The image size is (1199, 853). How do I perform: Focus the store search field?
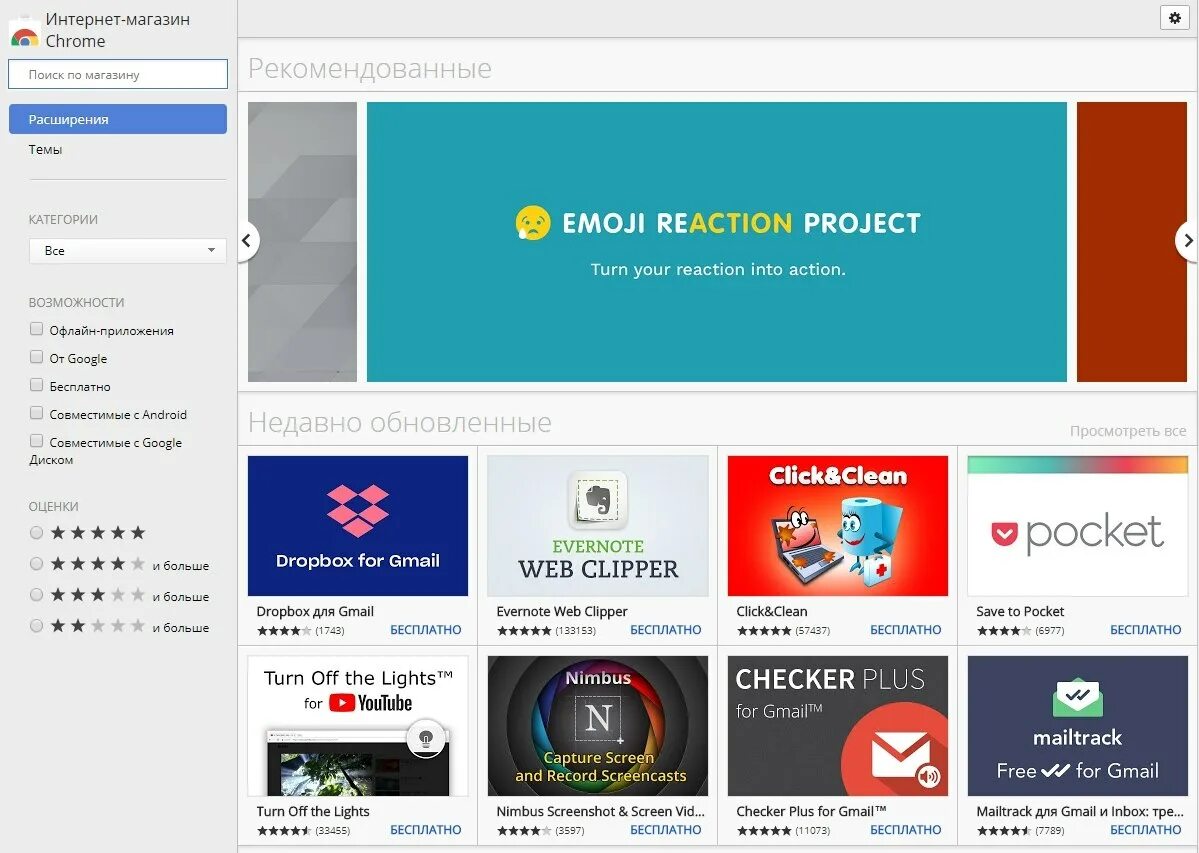(x=118, y=74)
